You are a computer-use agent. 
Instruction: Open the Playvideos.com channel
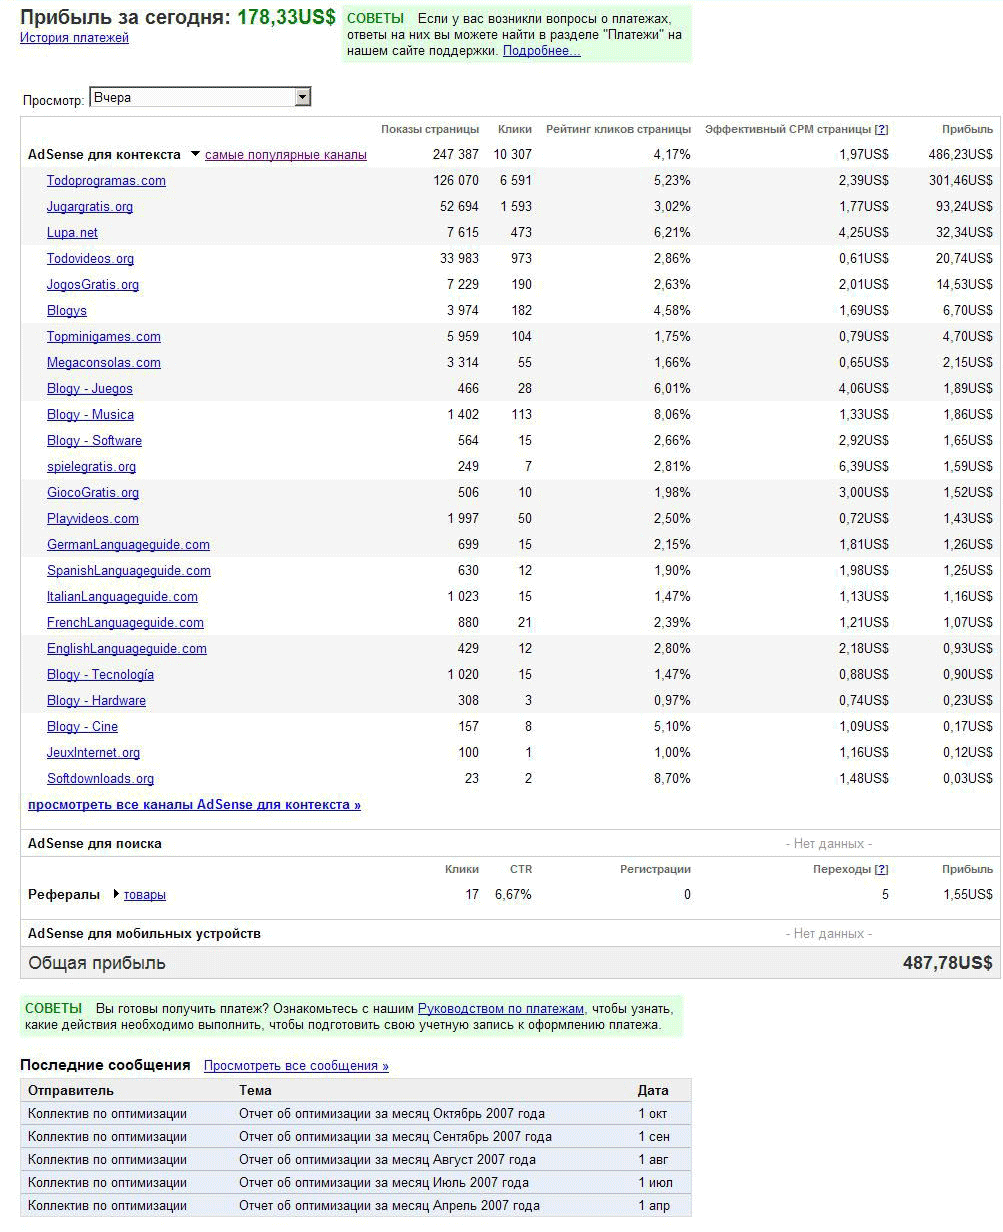tap(93, 519)
